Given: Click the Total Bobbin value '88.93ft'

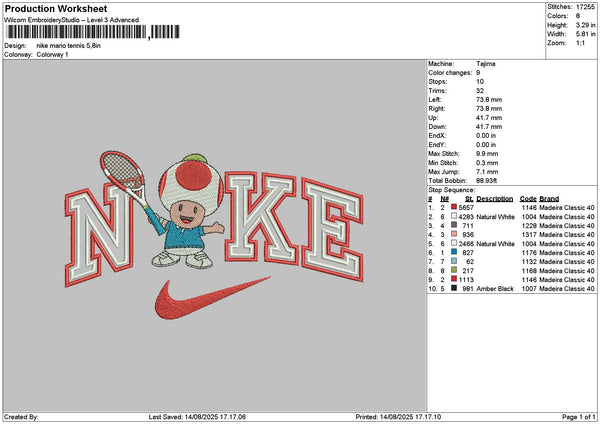Looking at the screenshot, I should [x=486, y=181].
